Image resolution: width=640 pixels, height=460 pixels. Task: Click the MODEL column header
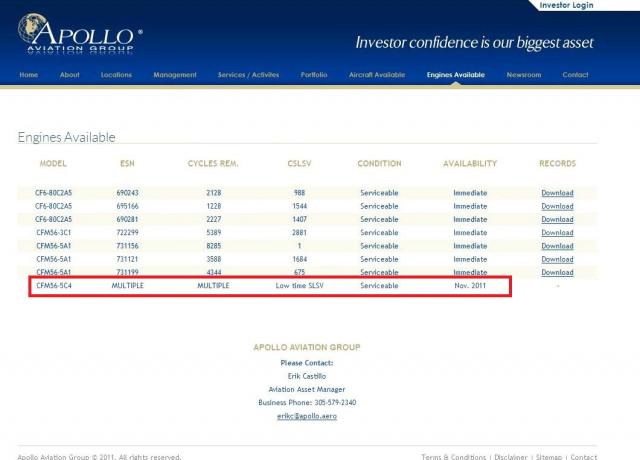click(53, 163)
